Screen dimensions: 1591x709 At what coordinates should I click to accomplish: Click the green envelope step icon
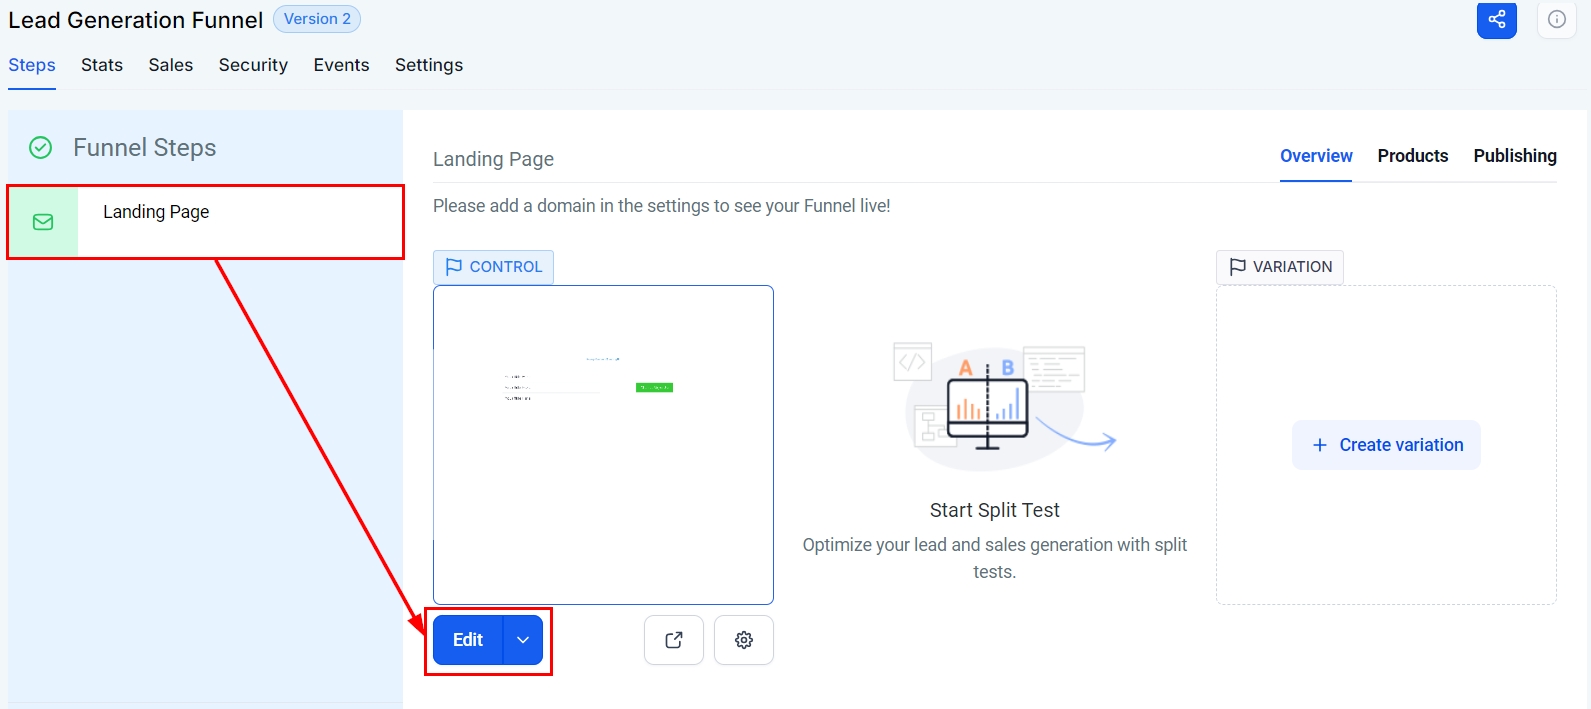[x=43, y=222]
